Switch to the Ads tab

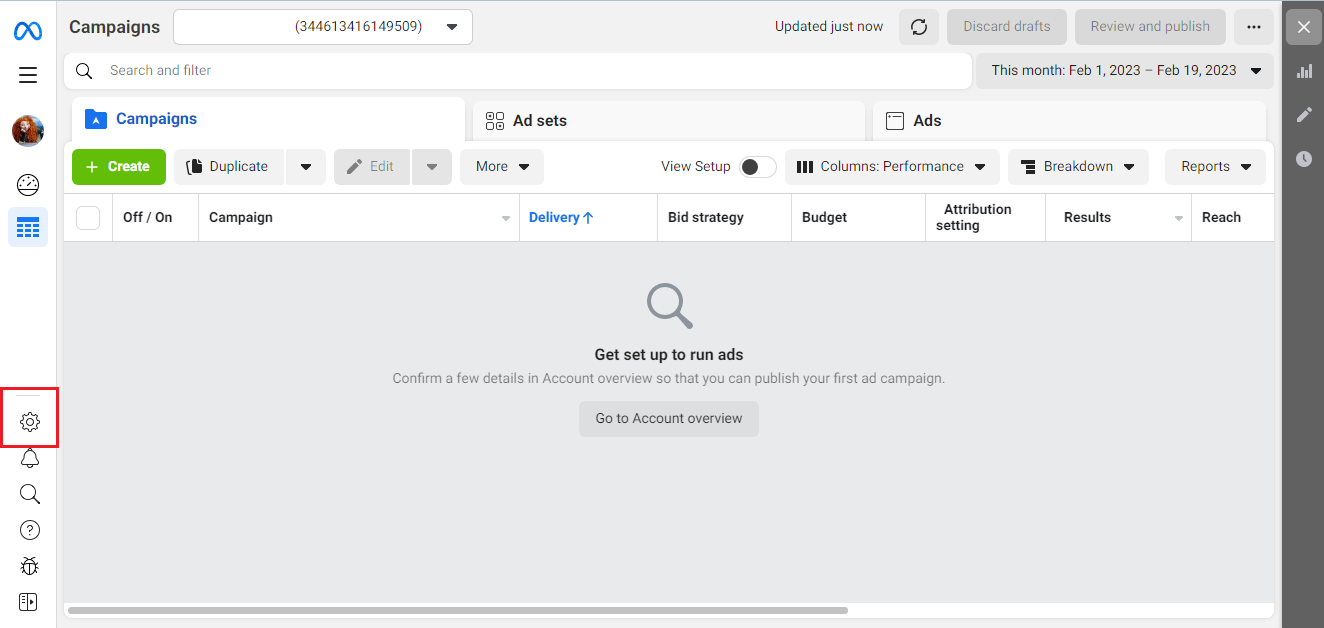click(1069, 120)
